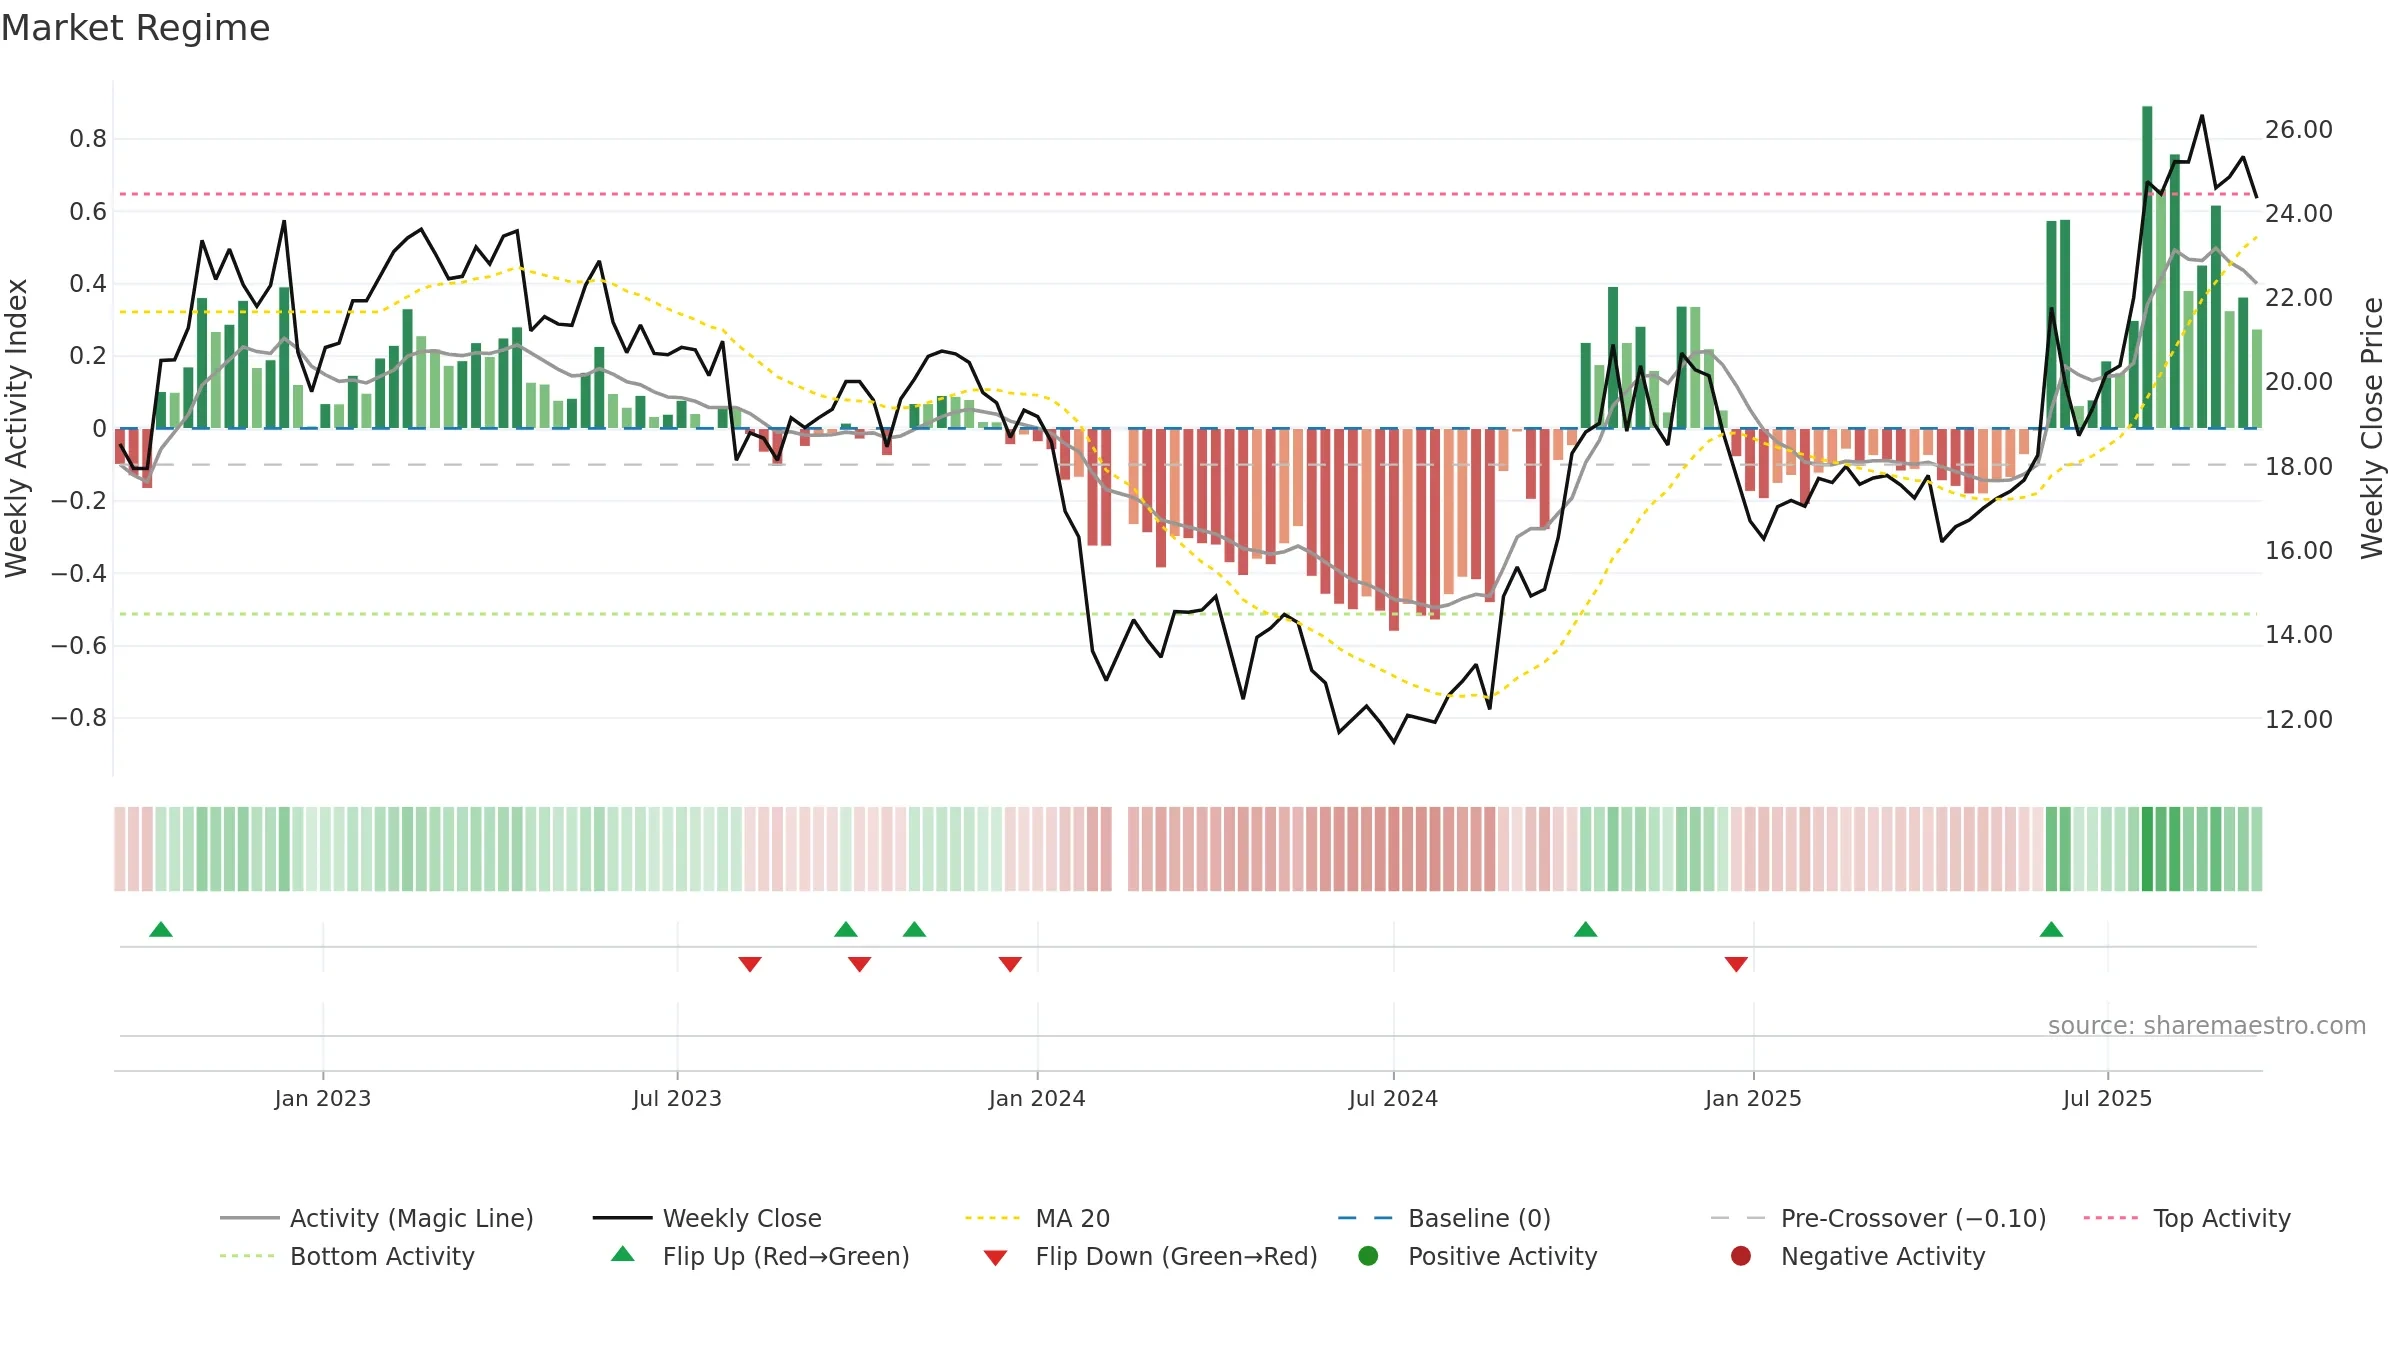Click the Weekly Activity Index axis title

pyautogui.click(x=17, y=428)
